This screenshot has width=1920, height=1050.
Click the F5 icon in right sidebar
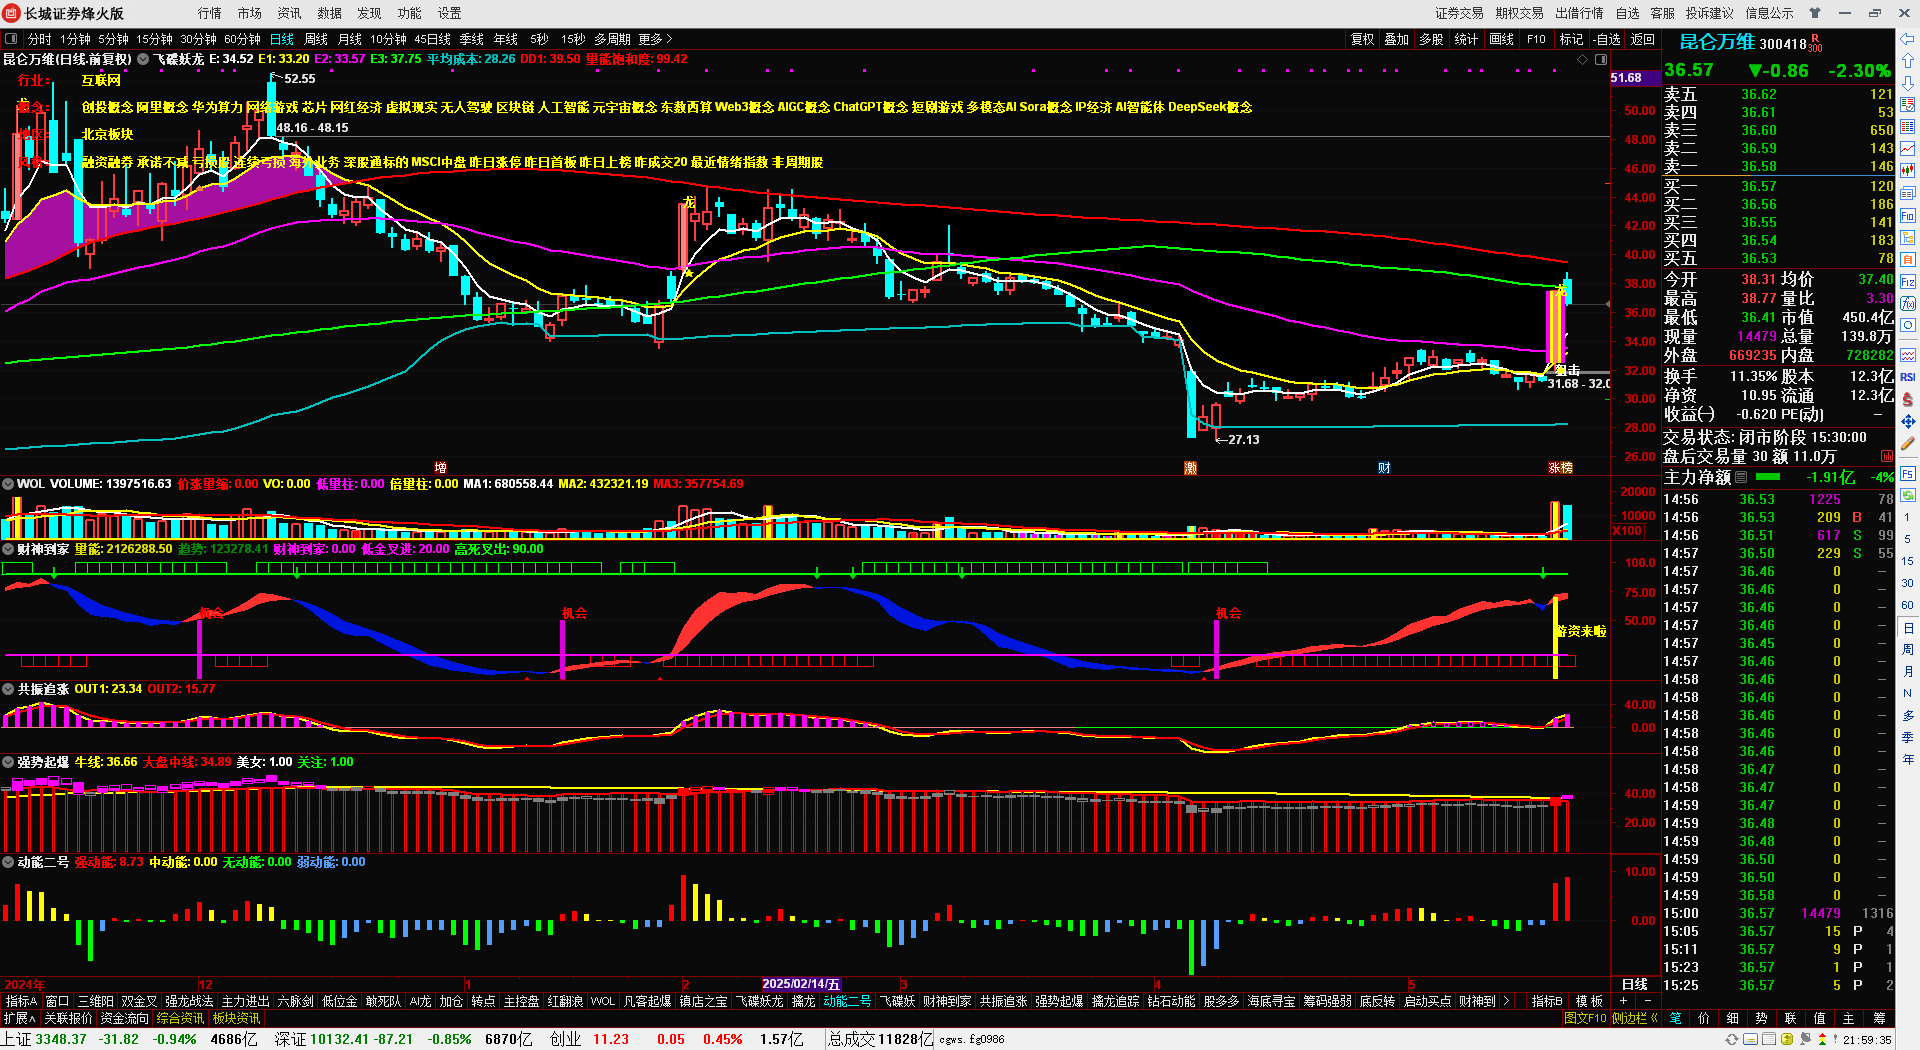click(x=1907, y=472)
